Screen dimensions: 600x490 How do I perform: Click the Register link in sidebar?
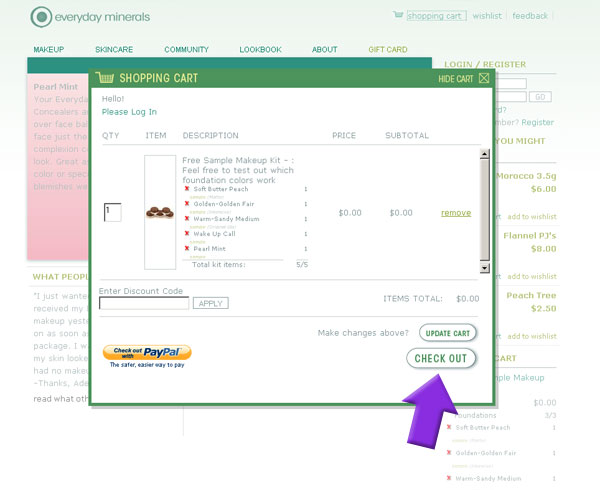coord(537,122)
